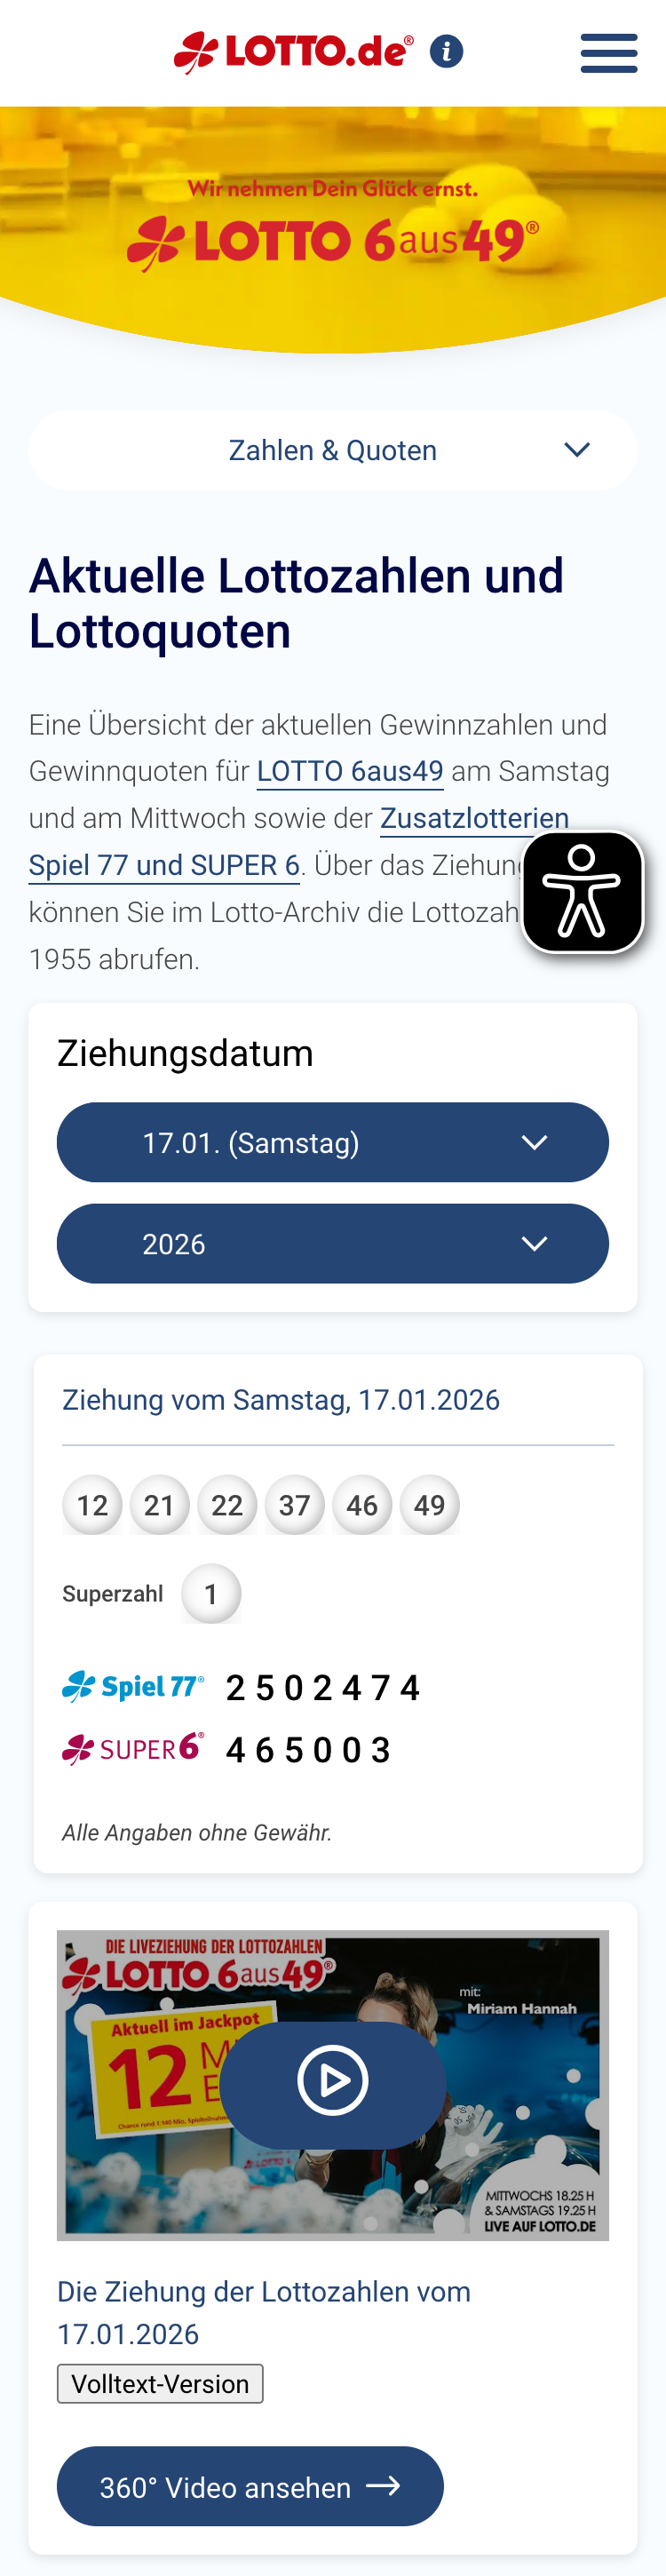
Task: Expand the Zahlen & Quoten dropdown
Action: coord(333,450)
